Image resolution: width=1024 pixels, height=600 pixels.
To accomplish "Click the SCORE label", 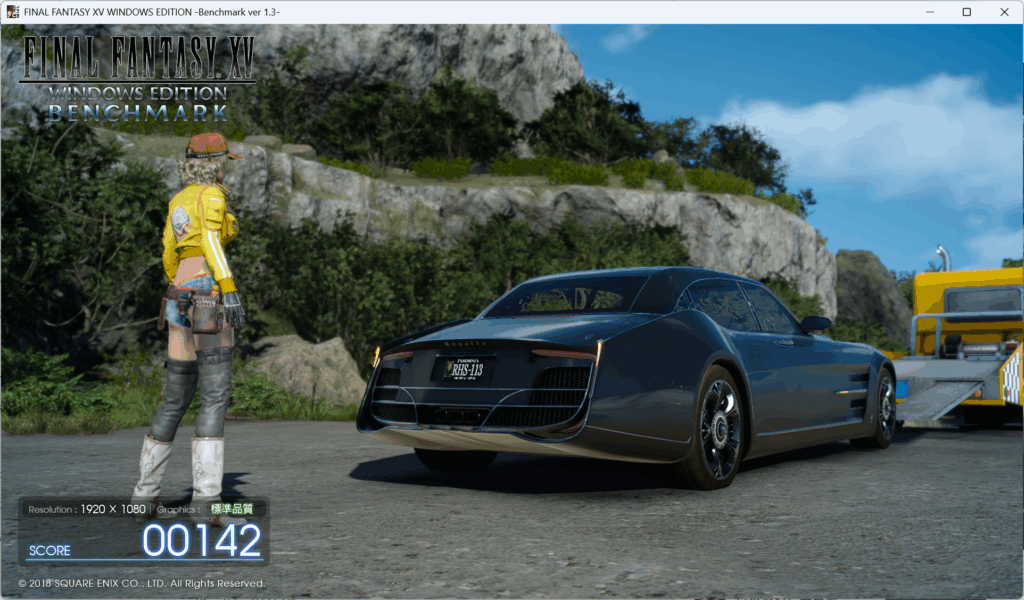I will pos(50,551).
